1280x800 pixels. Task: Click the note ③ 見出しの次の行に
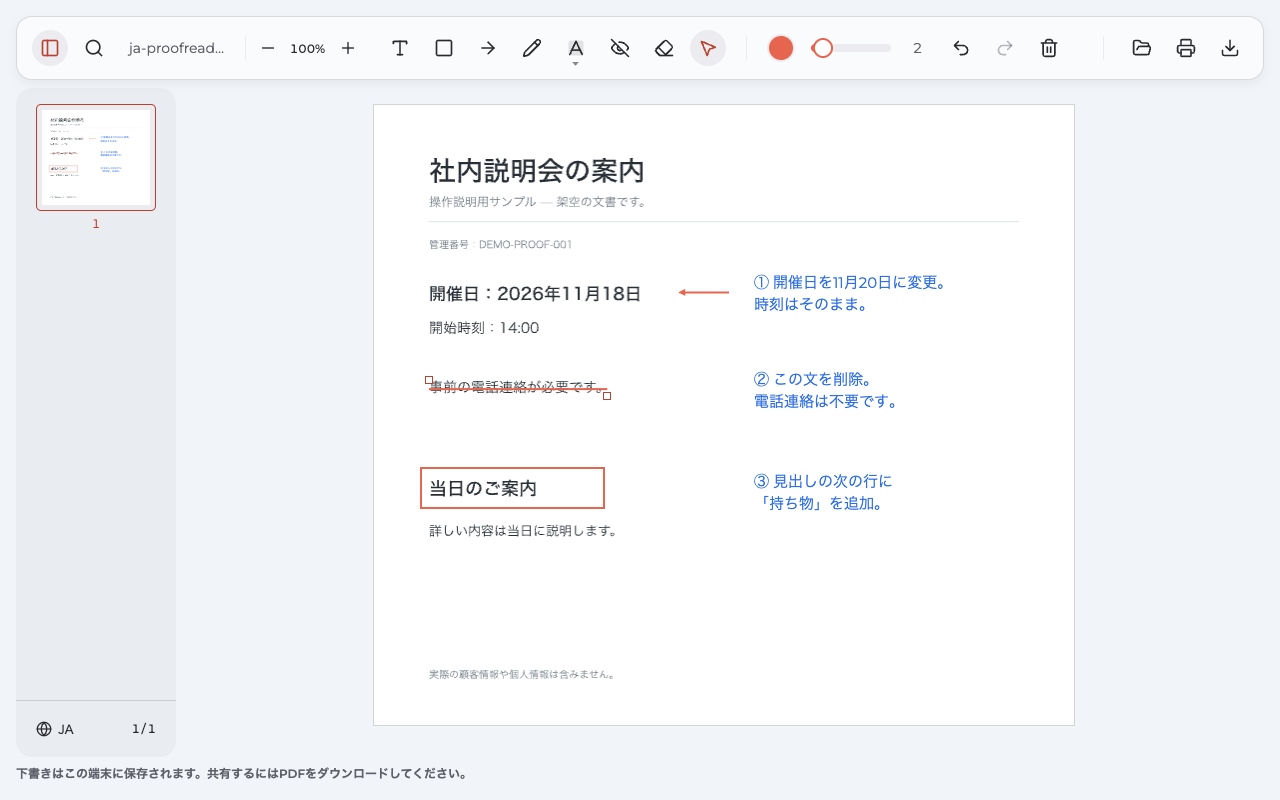tap(822, 481)
